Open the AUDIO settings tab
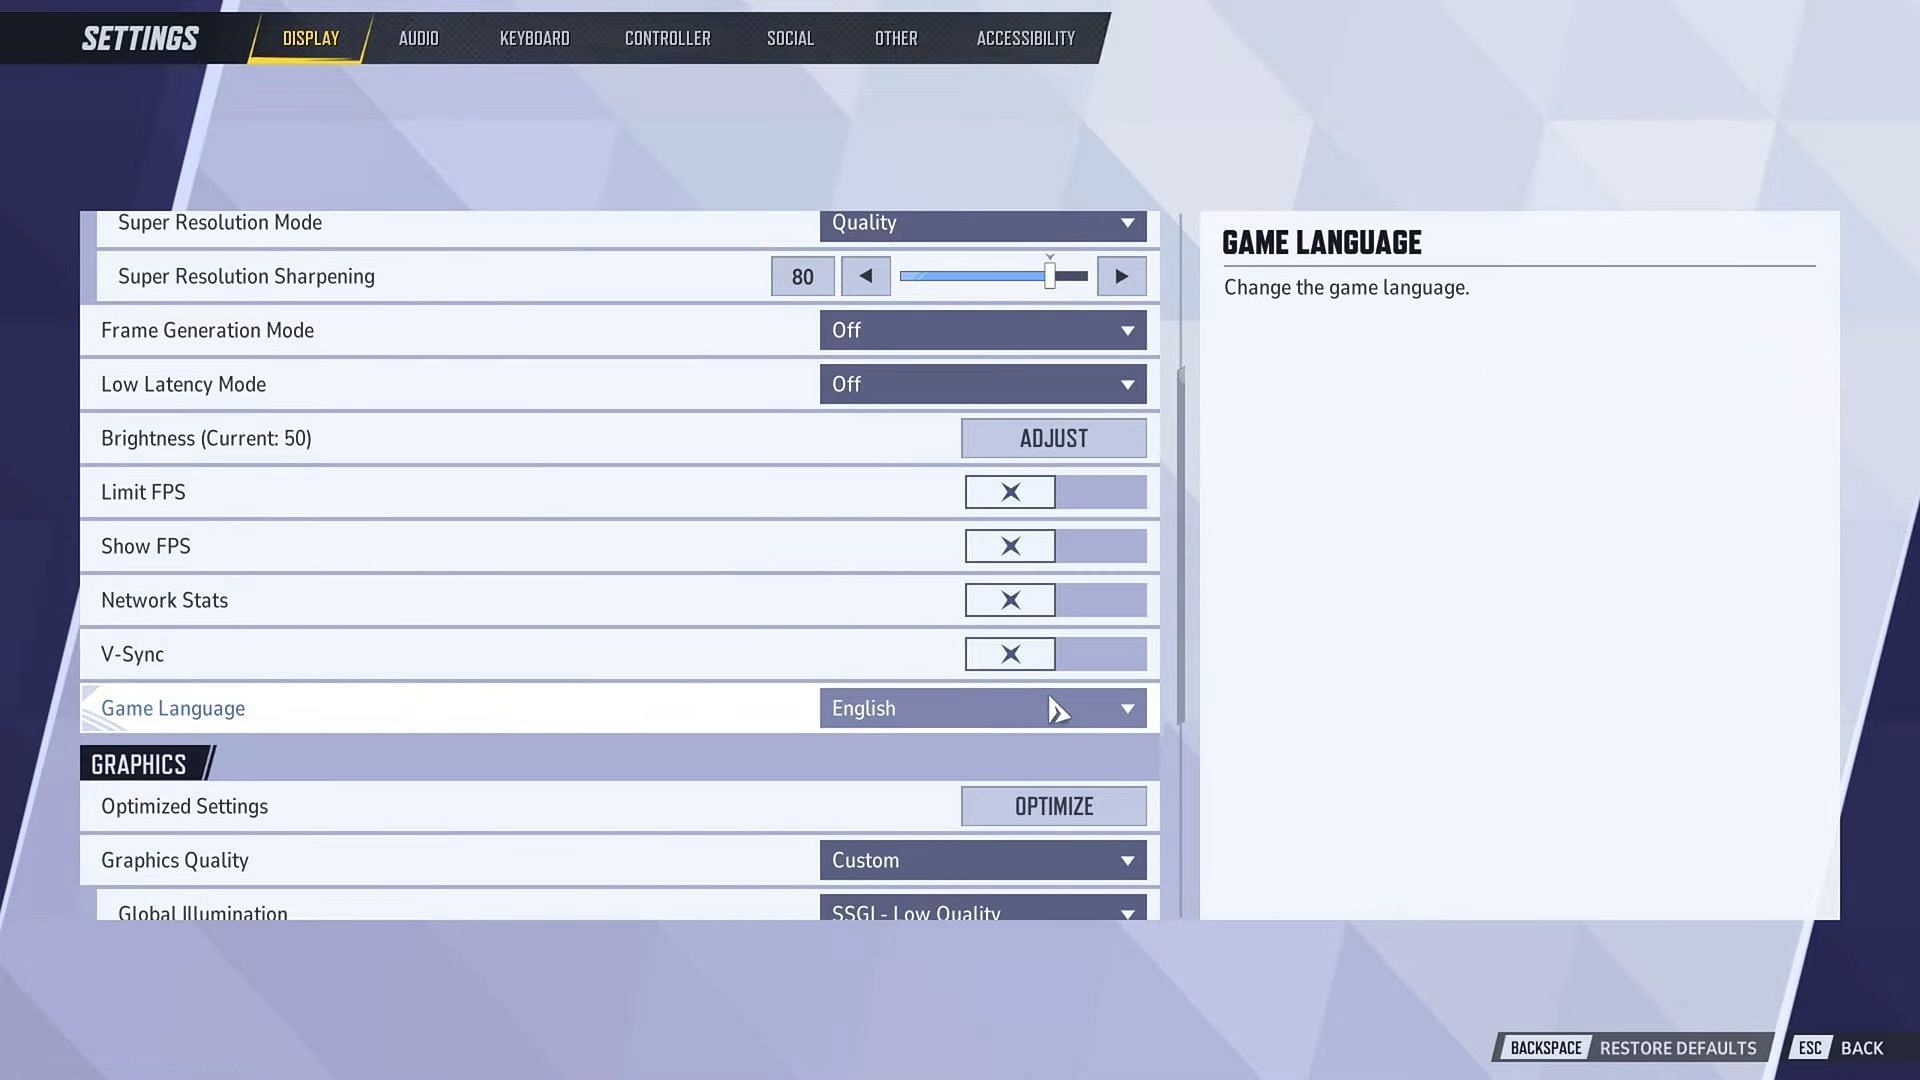 coord(419,37)
